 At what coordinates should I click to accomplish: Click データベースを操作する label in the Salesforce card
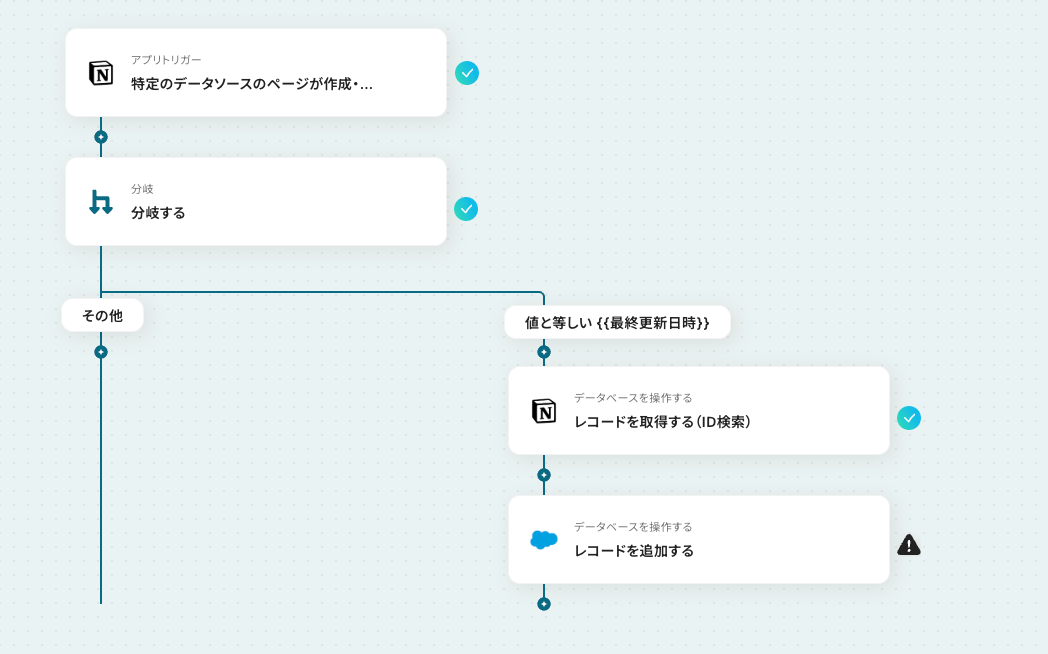(x=633, y=527)
